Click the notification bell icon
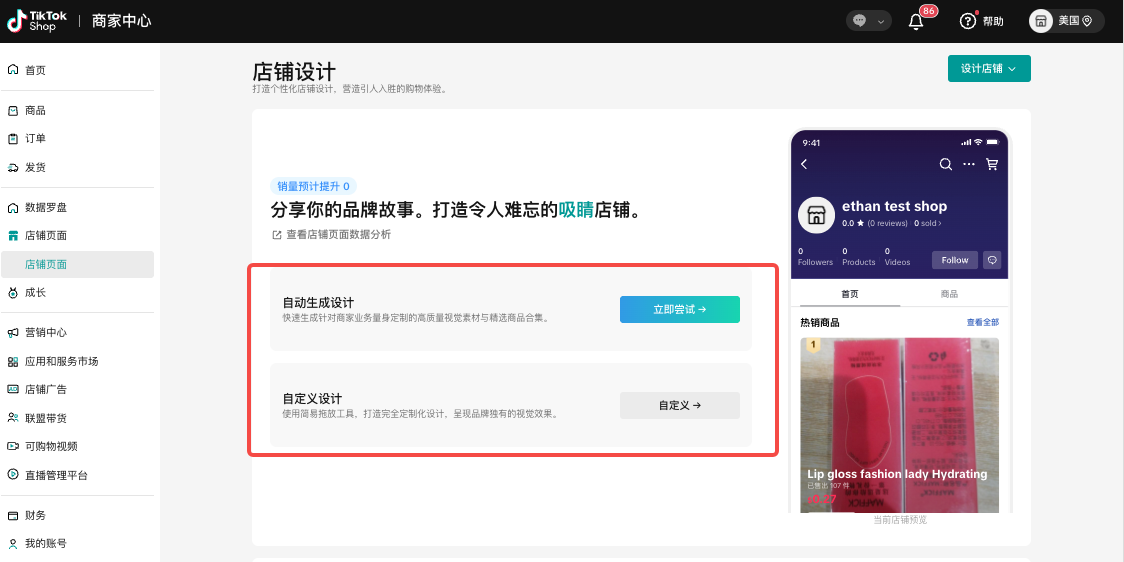This screenshot has width=1124, height=562. tap(916, 22)
